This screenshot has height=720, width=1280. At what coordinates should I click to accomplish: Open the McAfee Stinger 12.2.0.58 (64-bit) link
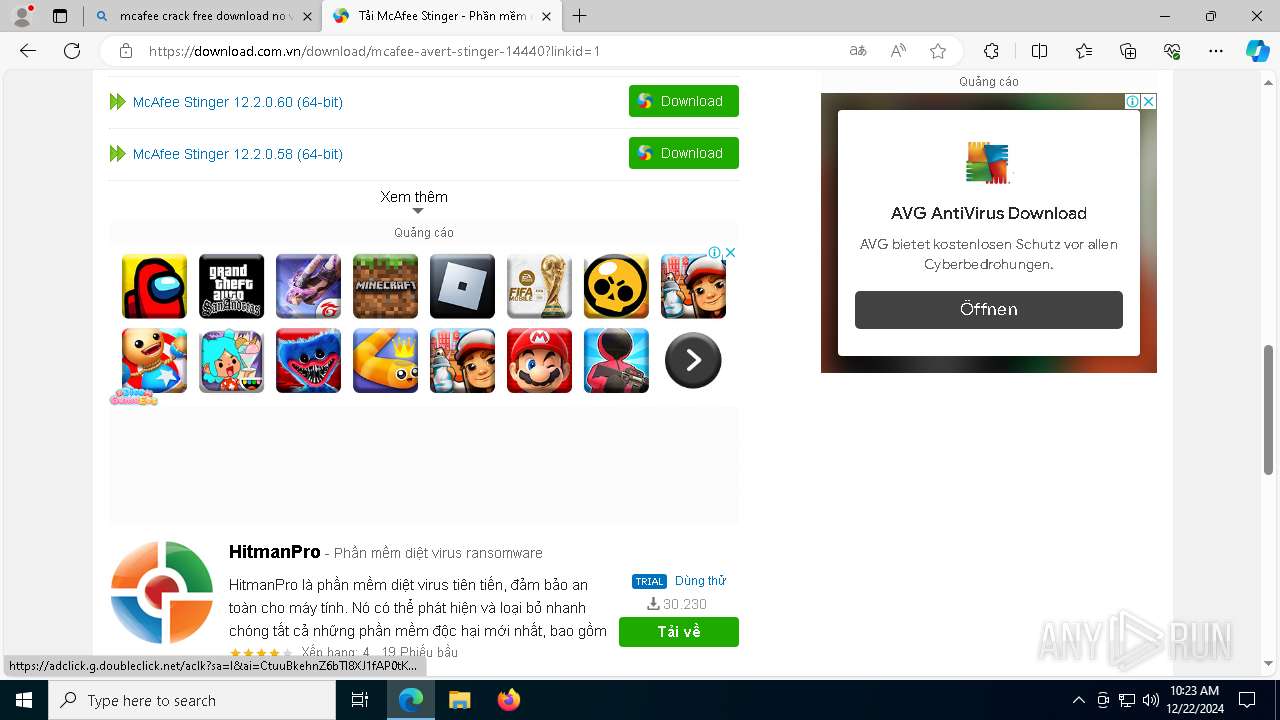pos(238,154)
